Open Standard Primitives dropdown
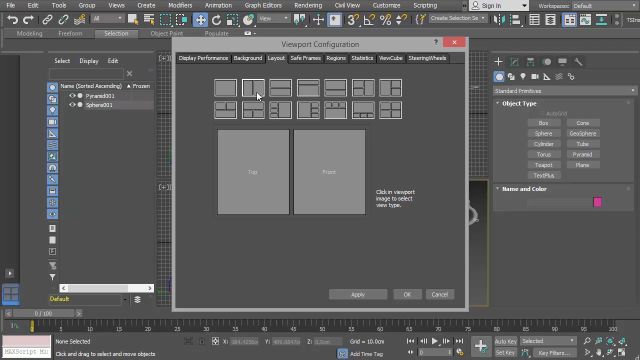 pyautogui.click(x=565, y=91)
